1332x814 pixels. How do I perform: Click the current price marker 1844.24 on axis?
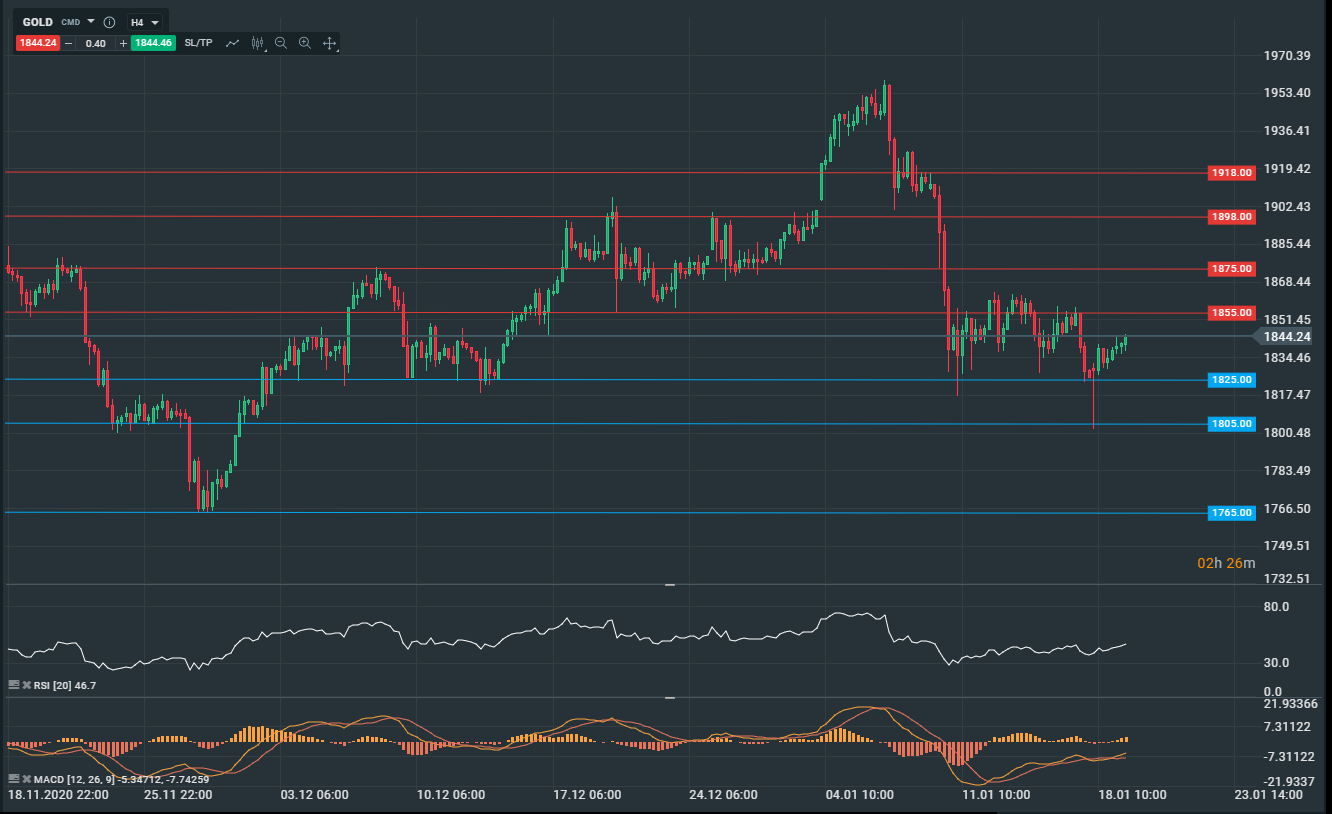1286,337
